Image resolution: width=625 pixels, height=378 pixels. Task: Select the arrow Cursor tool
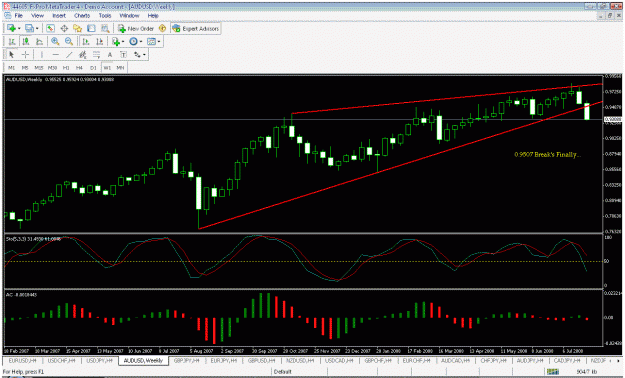click(12, 55)
